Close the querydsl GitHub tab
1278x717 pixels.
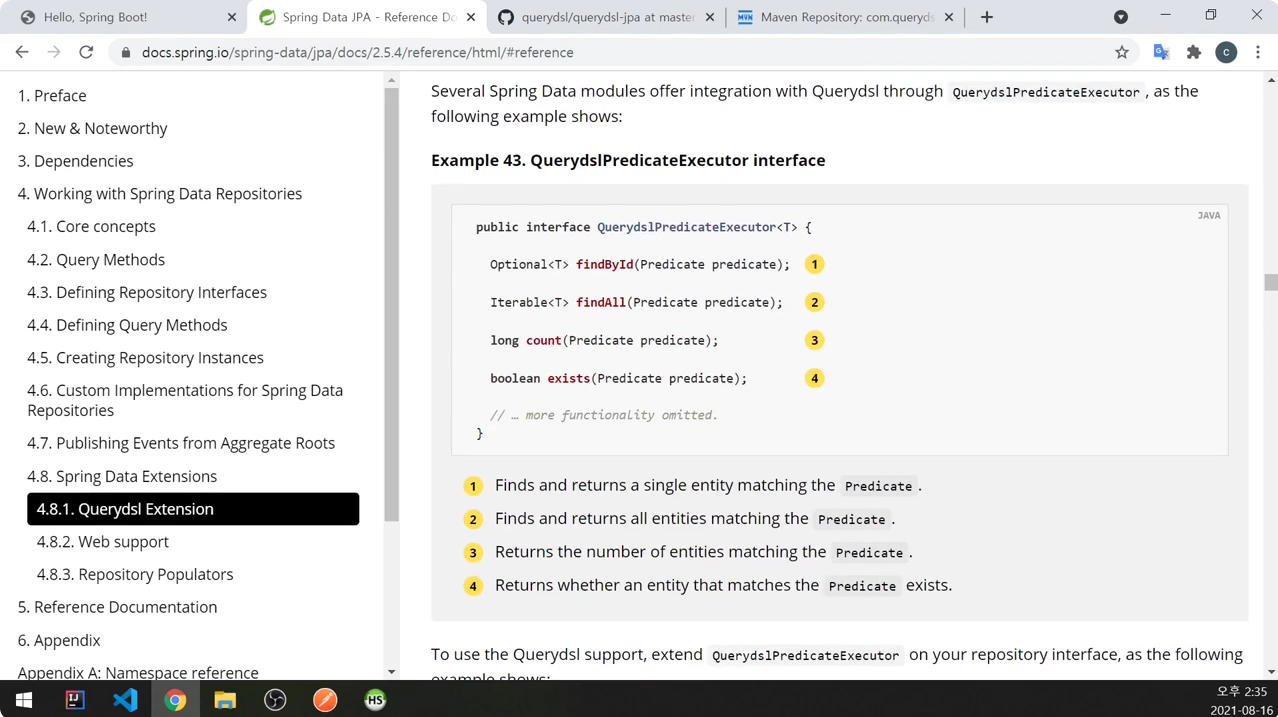[x=710, y=17]
